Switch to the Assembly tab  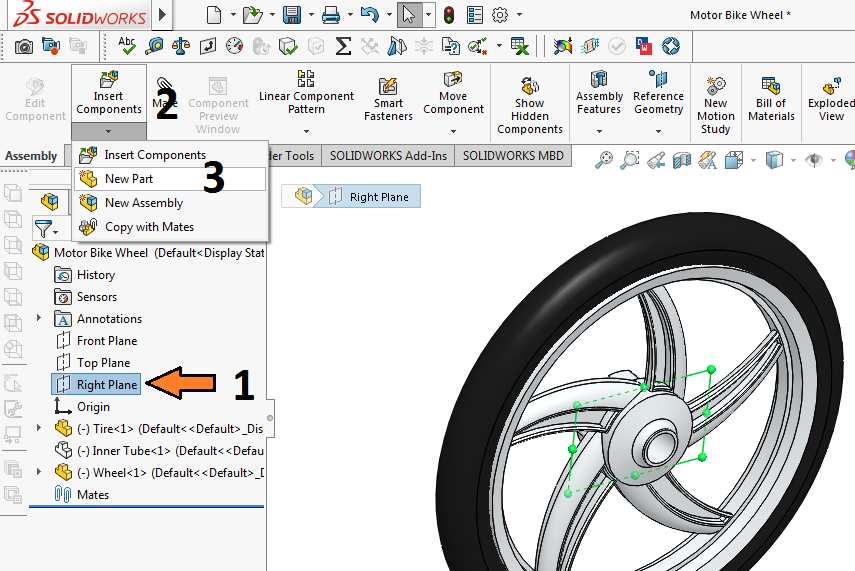click(31, 156)
